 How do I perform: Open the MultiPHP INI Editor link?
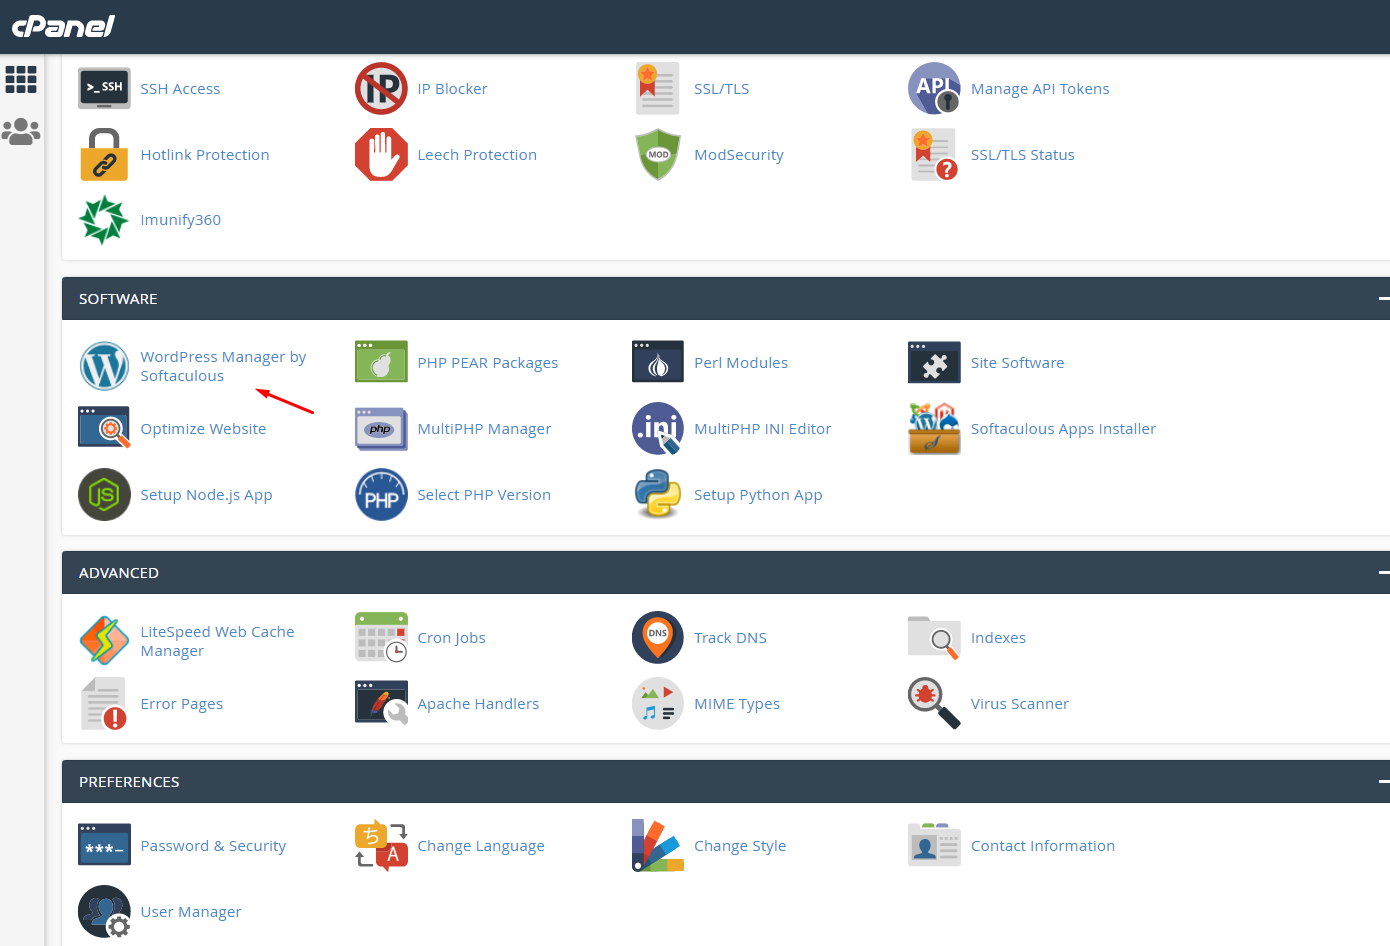coord(762,429)
